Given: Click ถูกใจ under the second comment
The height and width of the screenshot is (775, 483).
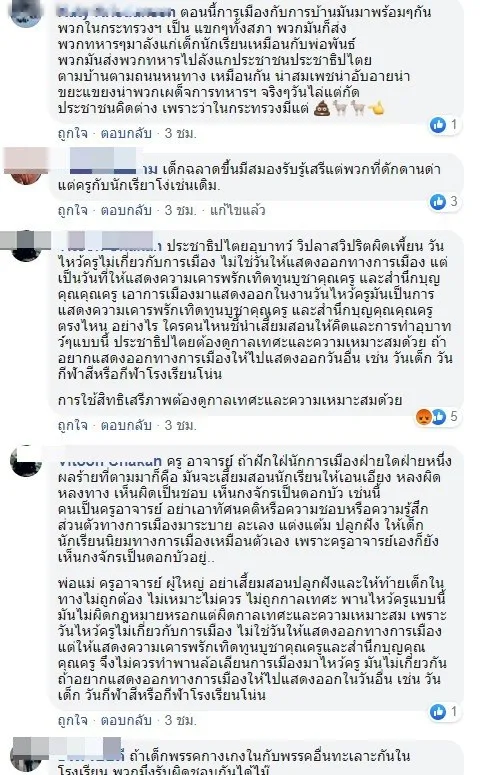Looking at the screenshot, I should pyautogui.click(x=72, y=210).
